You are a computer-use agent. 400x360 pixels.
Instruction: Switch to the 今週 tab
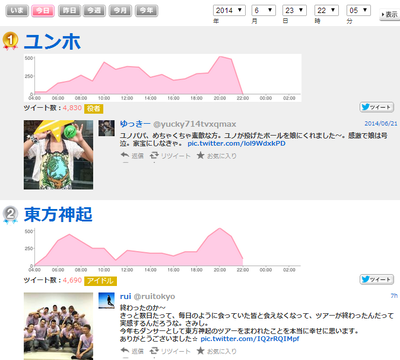pyautogui.click(x=94, y=11)
